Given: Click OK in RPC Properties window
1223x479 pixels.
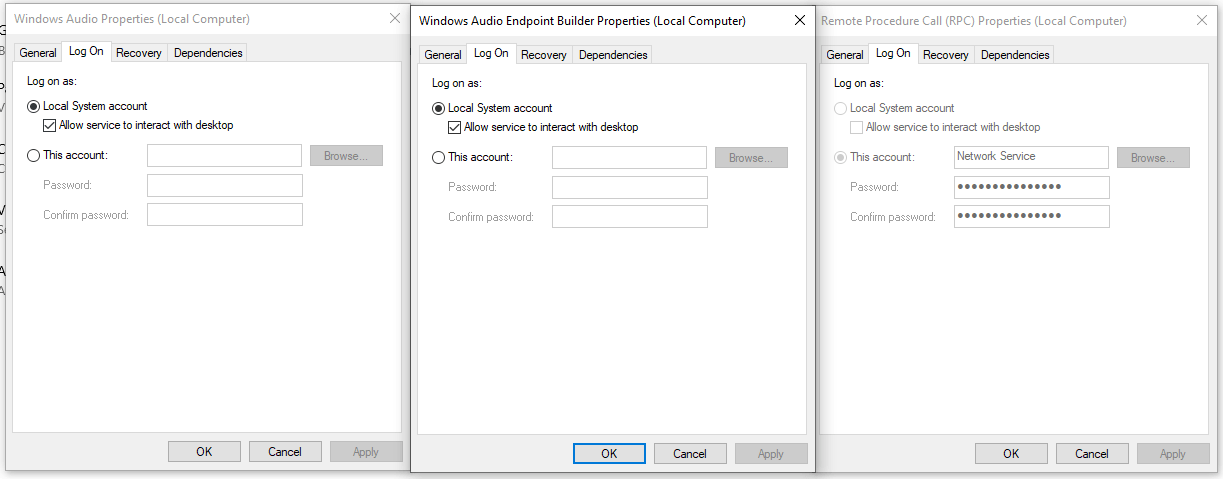Looking at the screenshot, I should click(x=1011, y=454).
